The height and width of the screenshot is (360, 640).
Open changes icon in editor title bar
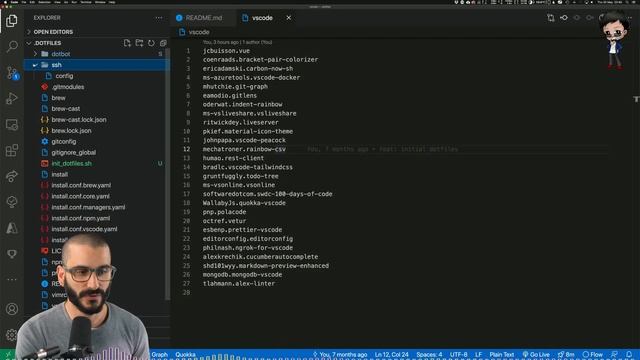[551, 18]
